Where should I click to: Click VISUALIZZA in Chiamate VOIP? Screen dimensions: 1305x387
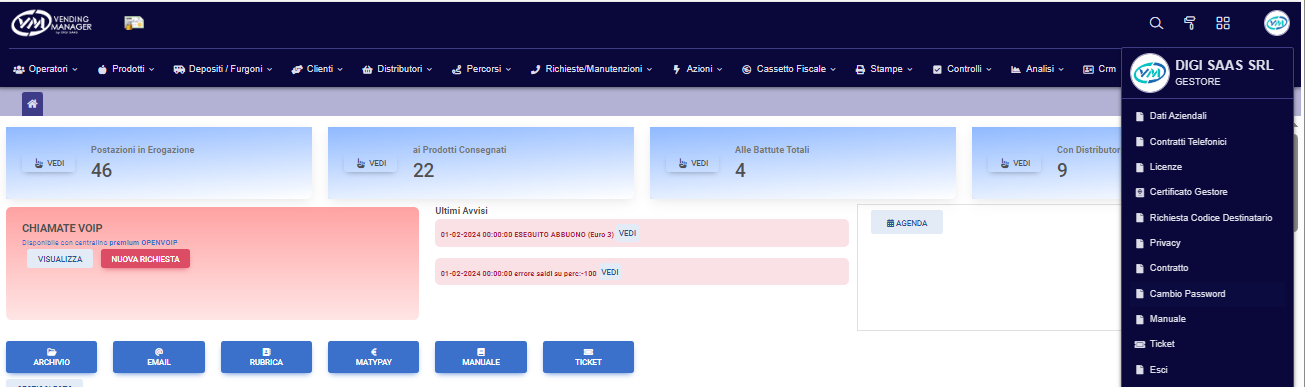pos(60,259)
